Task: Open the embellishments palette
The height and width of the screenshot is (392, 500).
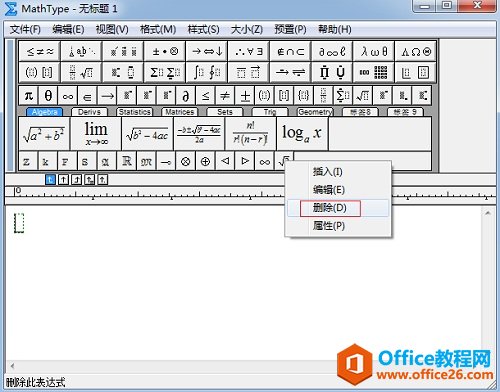Action: pos(123,51)
